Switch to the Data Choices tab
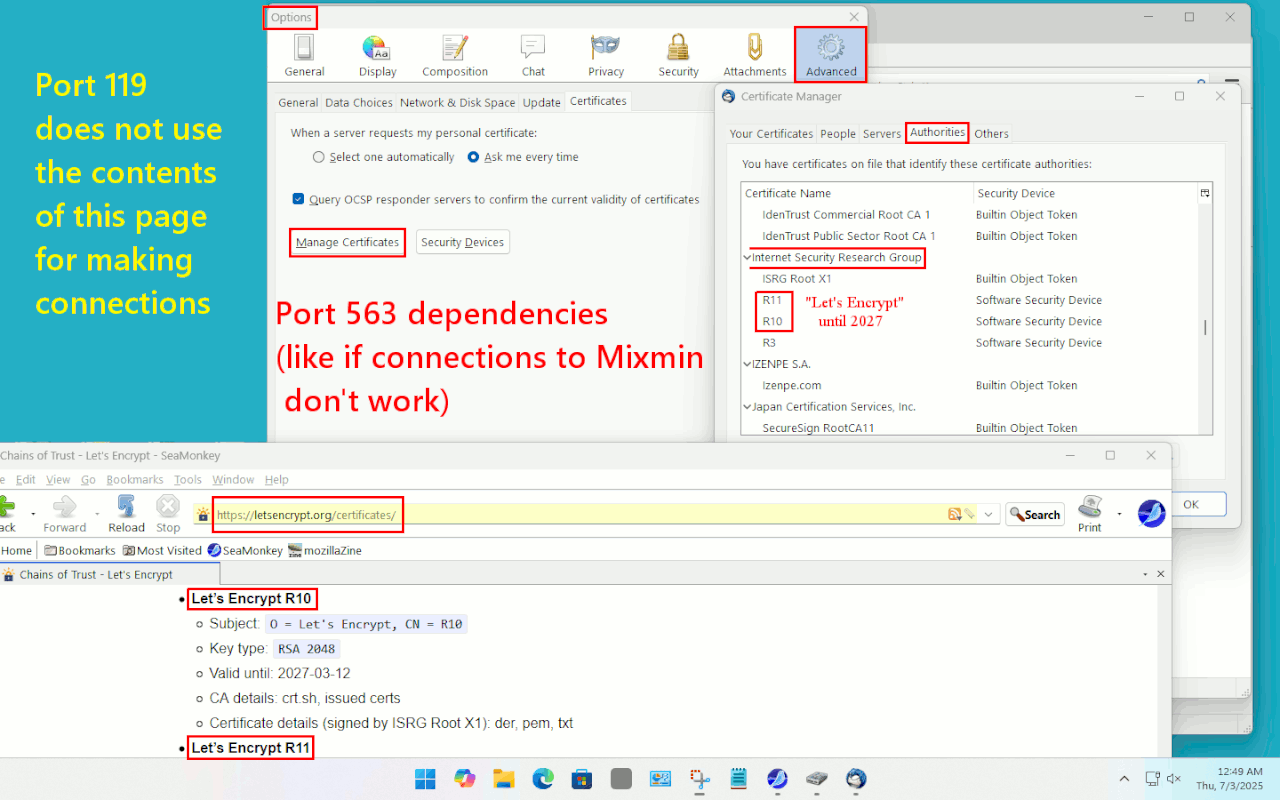The width and height of the screenshot is (1280, 800). pyautogui.click(x=359, y=103)
